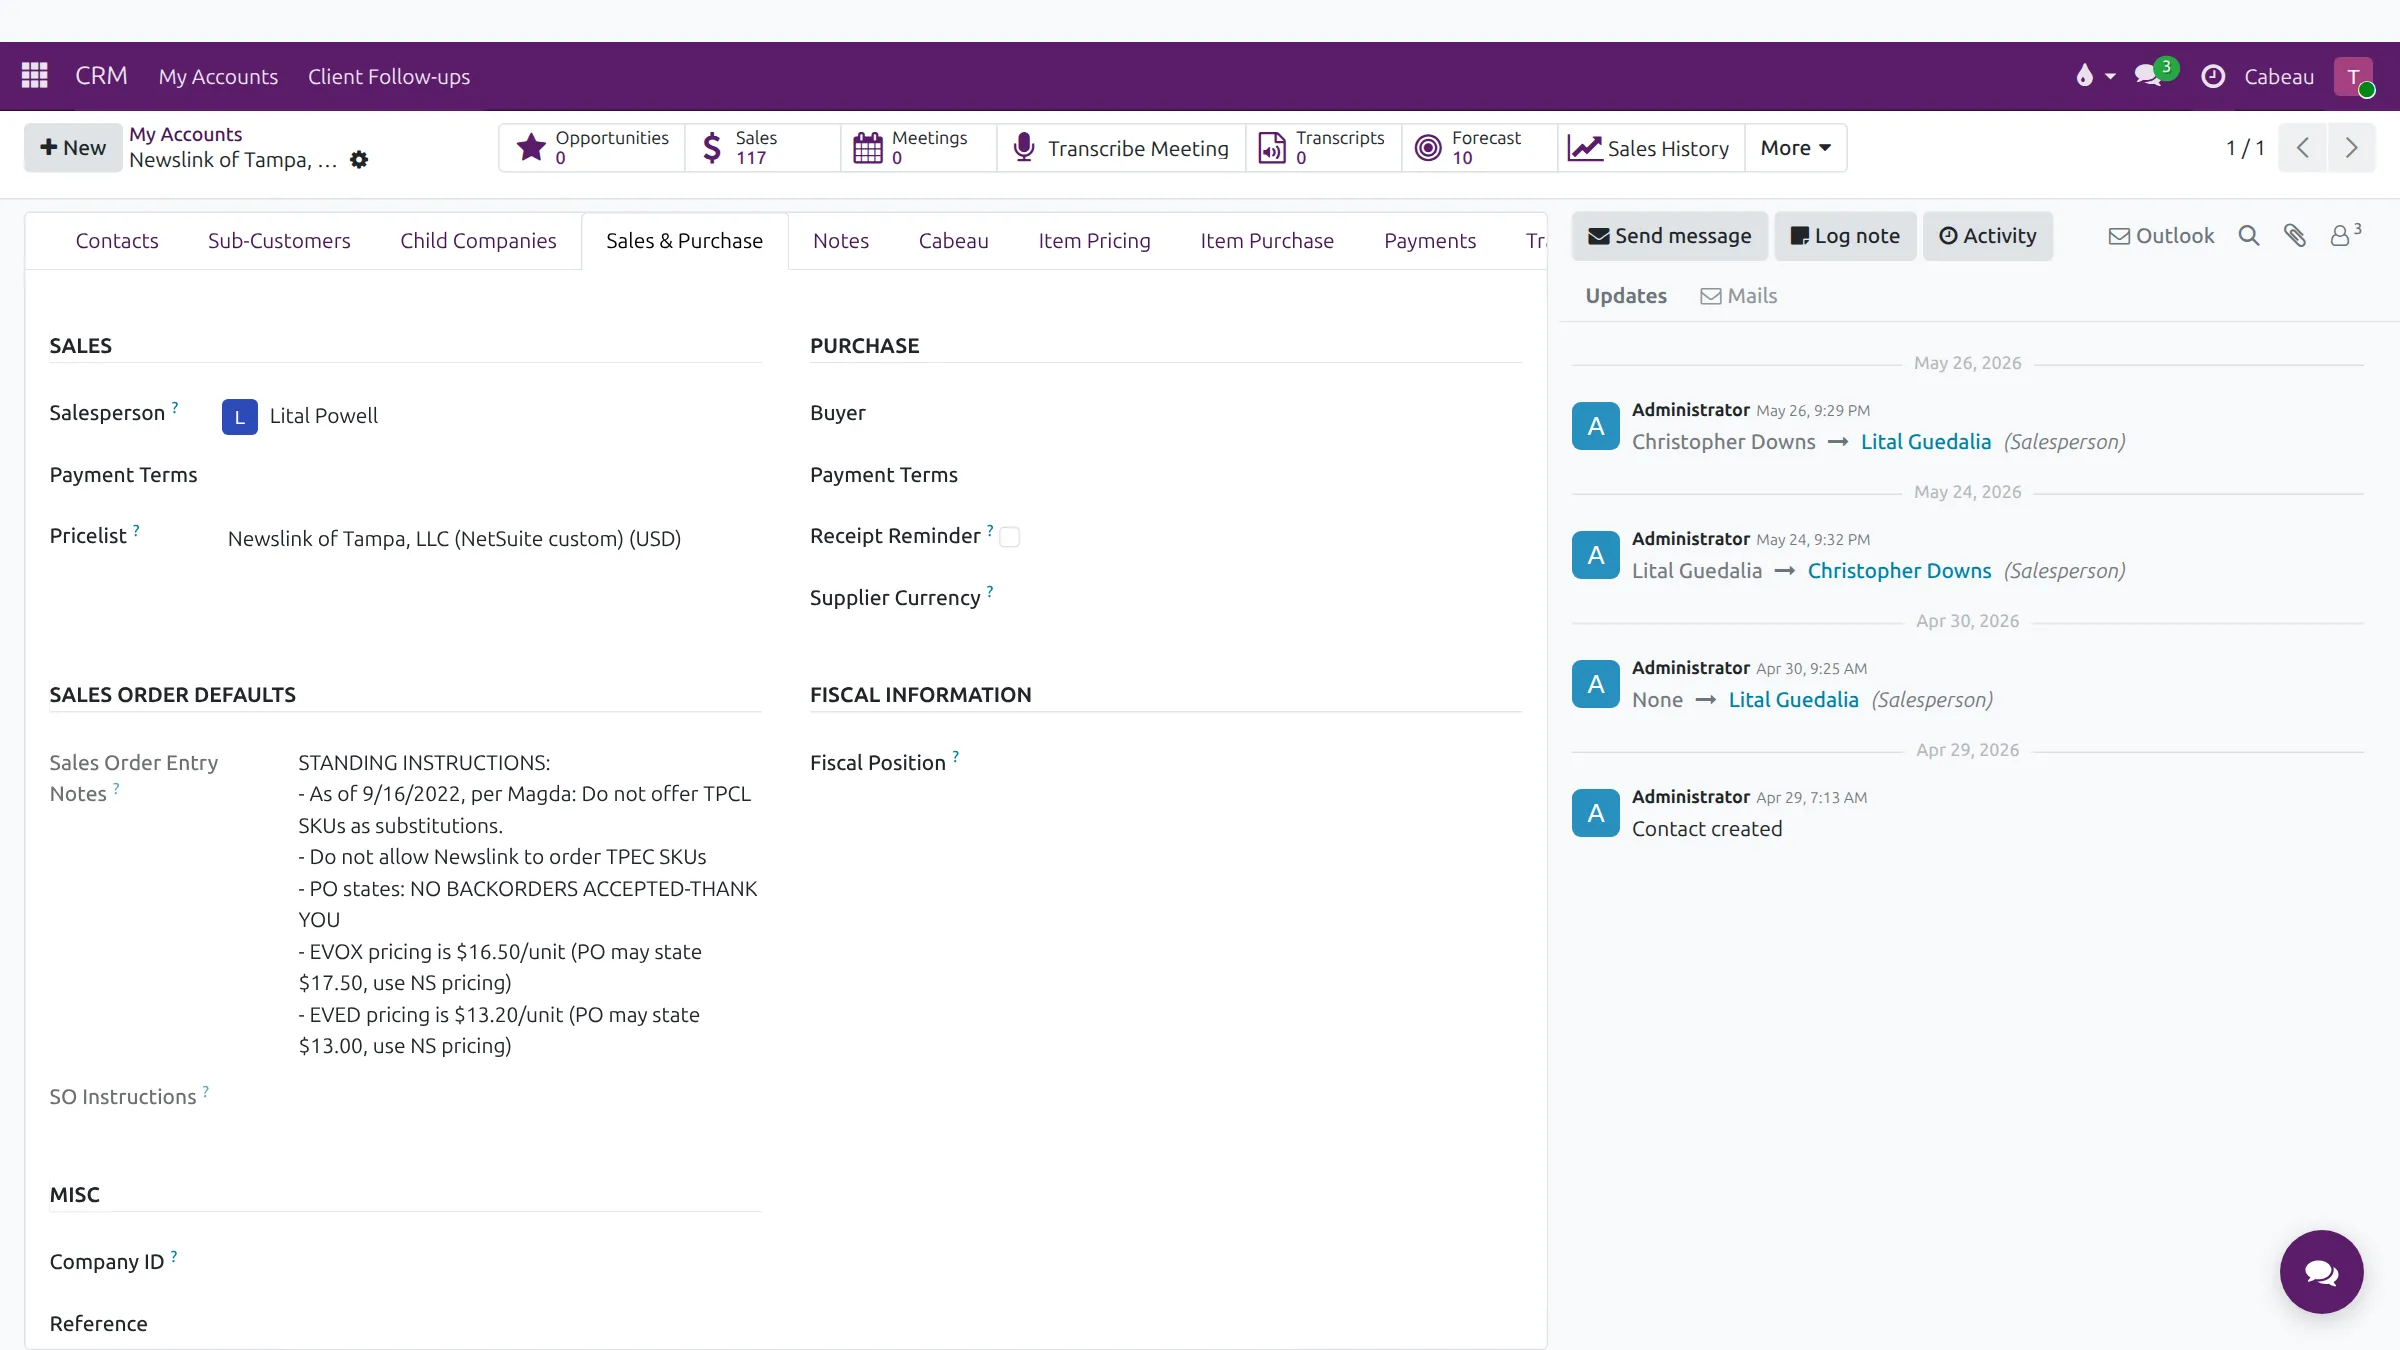Open user avatar menu
2400x1350 pixels.
coord(2354,76)
